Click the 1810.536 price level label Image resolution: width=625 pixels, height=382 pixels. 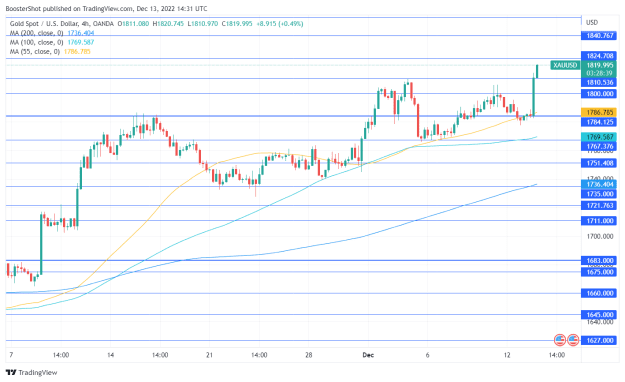599,83
